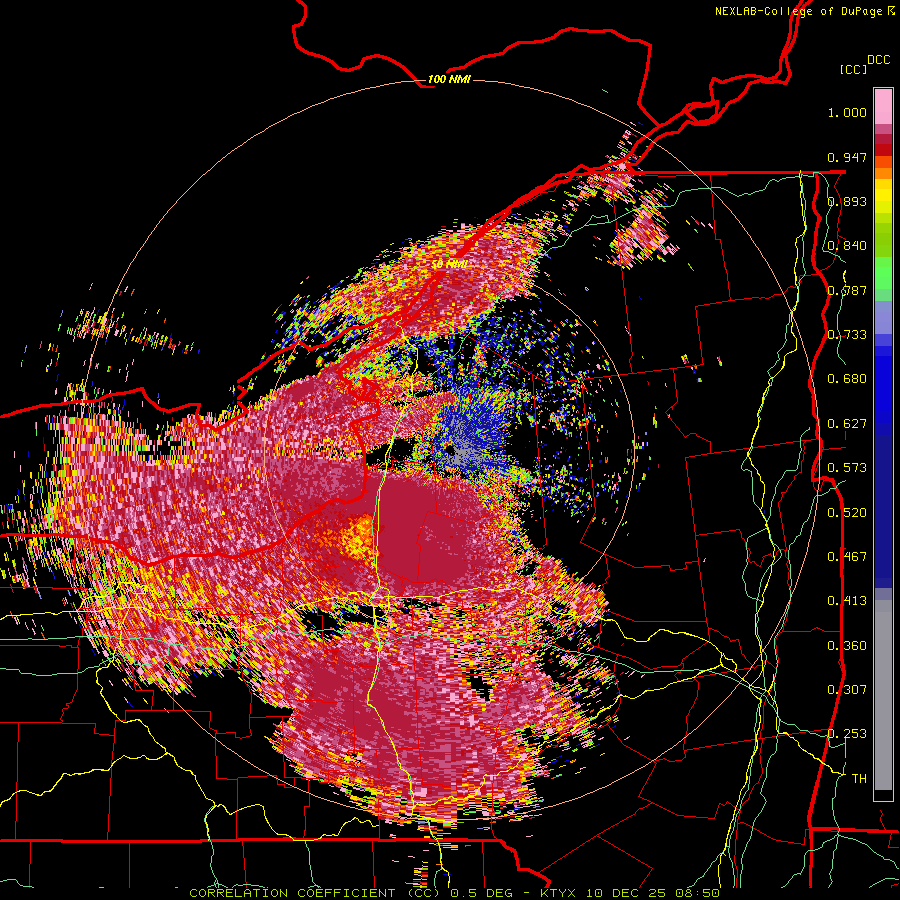Click the NEXLAB-College of DuPage header text
The image size is (900, 900).
(x=799, y=11)
